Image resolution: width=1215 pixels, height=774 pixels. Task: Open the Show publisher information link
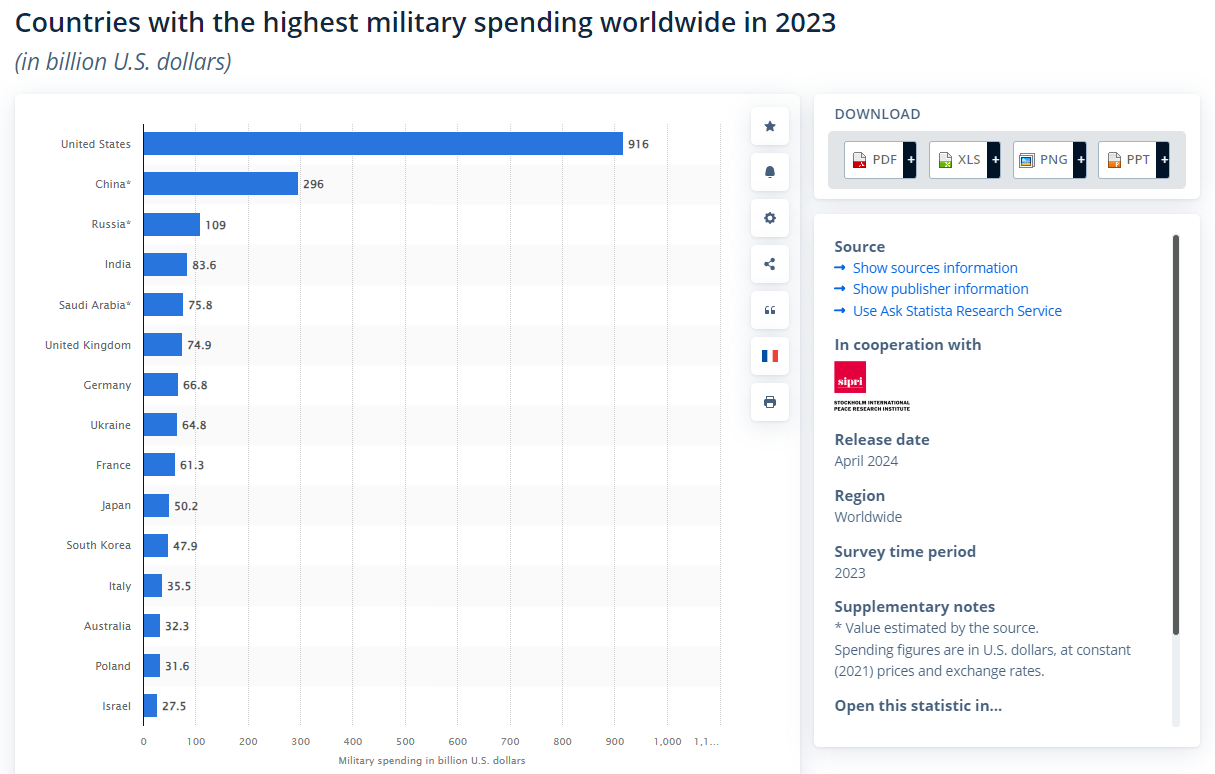coord(940,288)
